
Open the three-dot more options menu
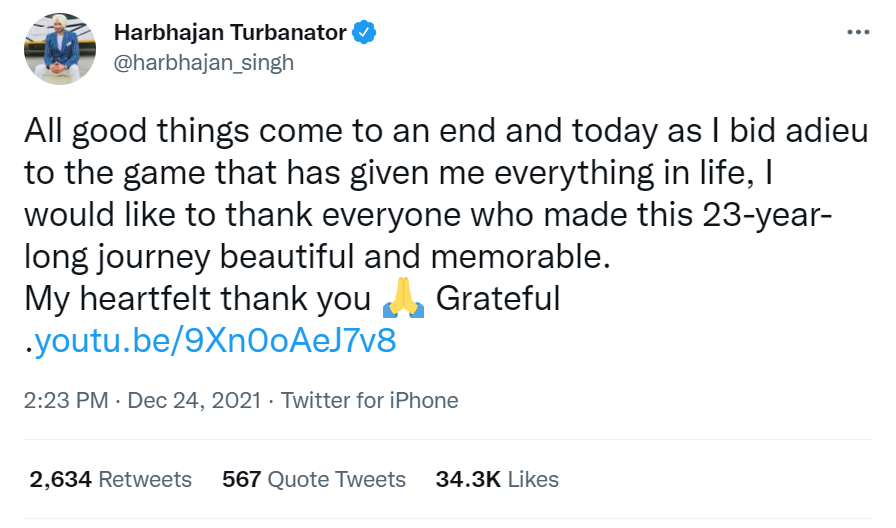tap(858, 32)
